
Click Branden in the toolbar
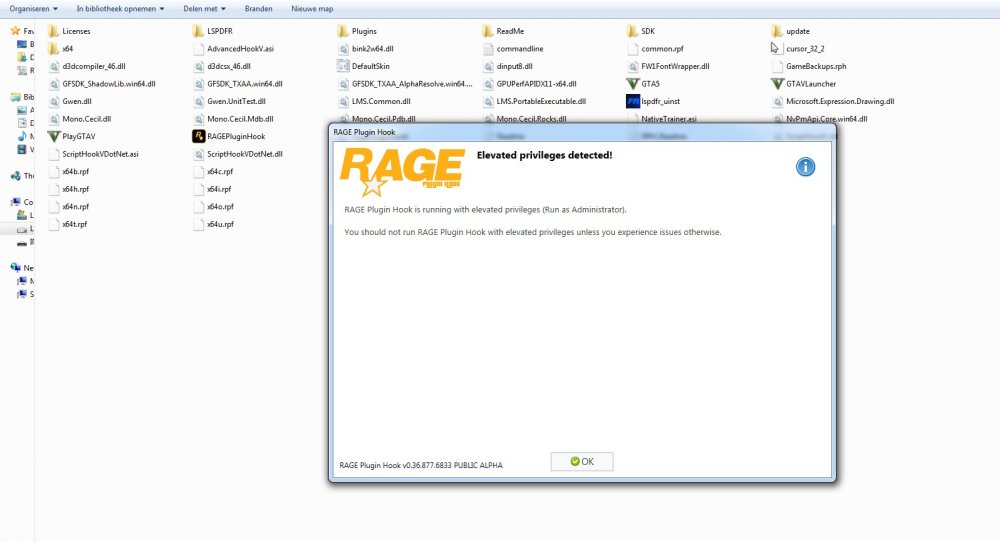258,9
